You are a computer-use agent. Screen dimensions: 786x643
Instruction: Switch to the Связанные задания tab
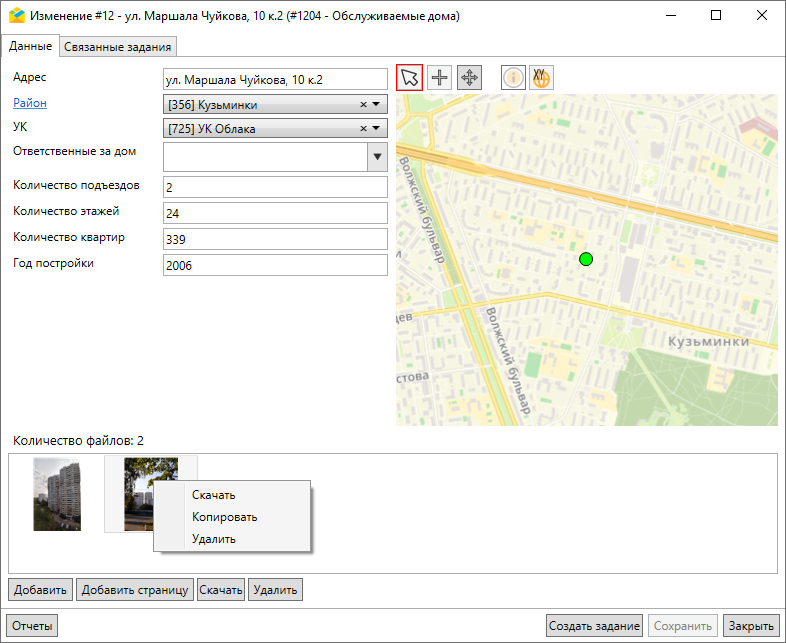point(119,46)
